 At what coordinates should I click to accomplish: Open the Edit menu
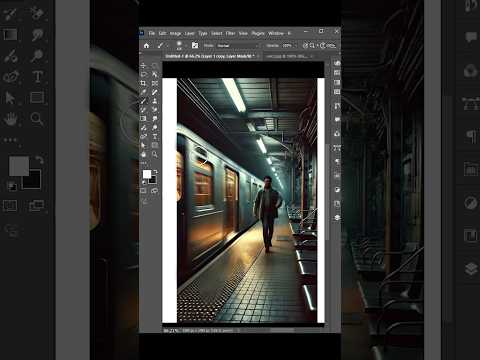coord(162,33)
